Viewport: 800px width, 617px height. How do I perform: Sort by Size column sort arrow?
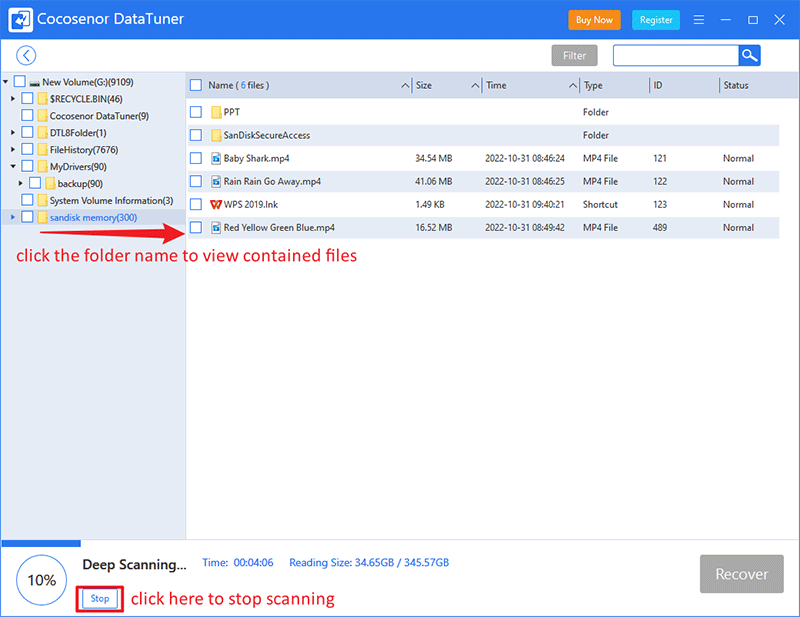coord(475,85)
